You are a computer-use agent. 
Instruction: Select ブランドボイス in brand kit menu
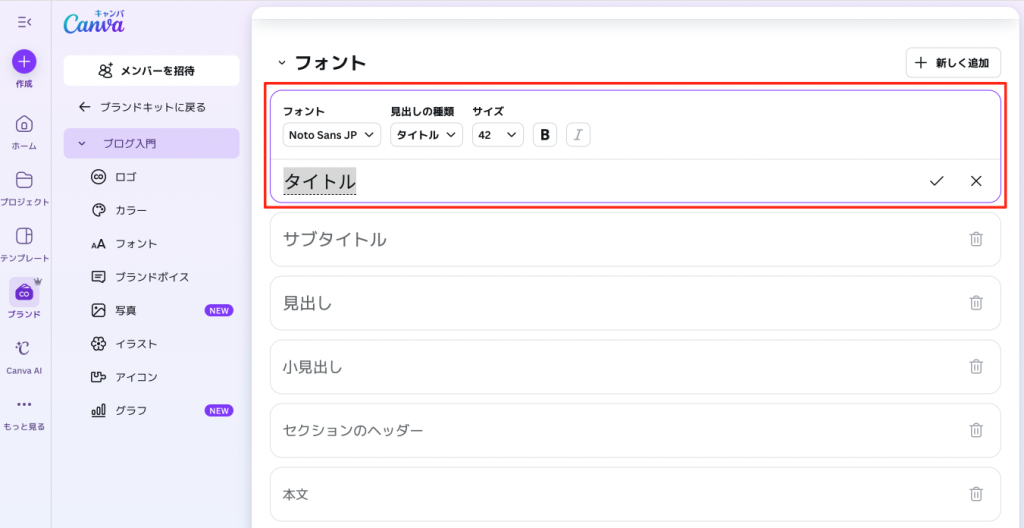[x=152, y=276]
